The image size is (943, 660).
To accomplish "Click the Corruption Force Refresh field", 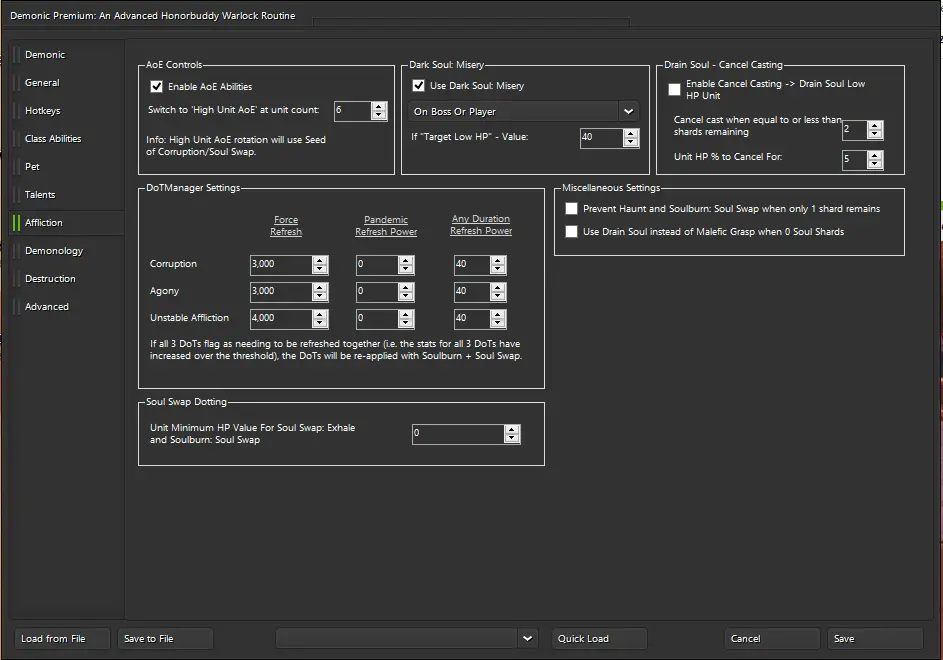I will [281, 265].
